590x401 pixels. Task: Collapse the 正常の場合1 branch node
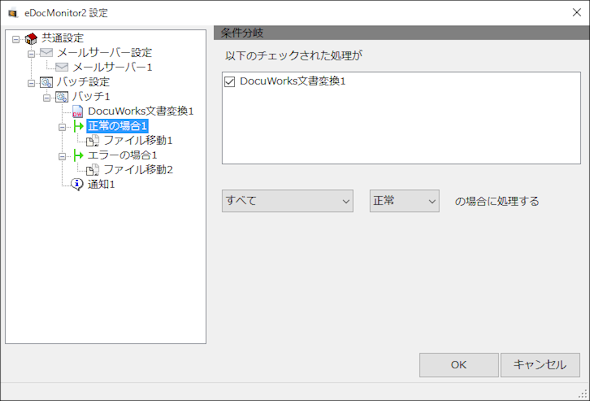click(x=62, y=127)
